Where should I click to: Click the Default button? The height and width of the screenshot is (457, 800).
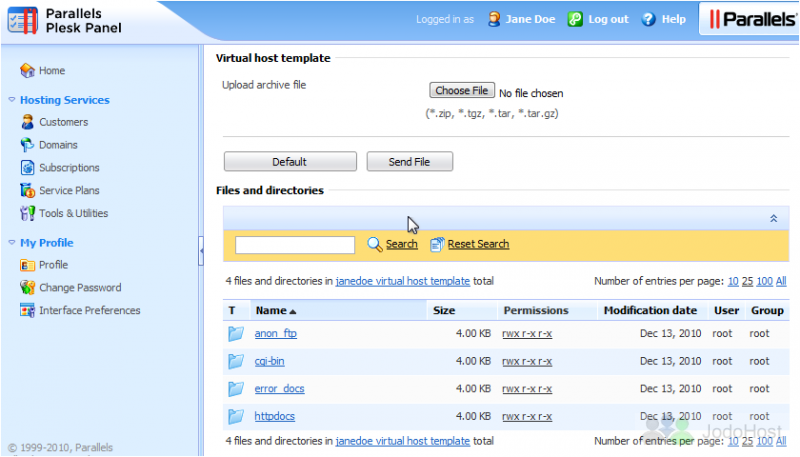point(290,162)
